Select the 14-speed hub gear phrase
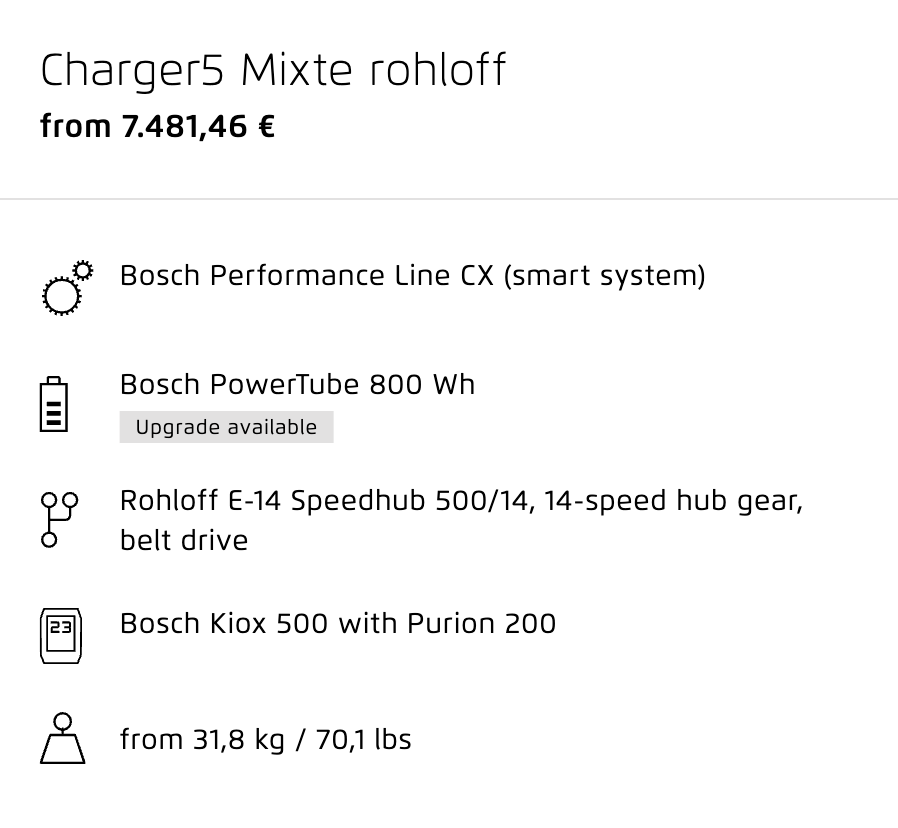The width and height of the screenshot is (898, 828). 674,501
